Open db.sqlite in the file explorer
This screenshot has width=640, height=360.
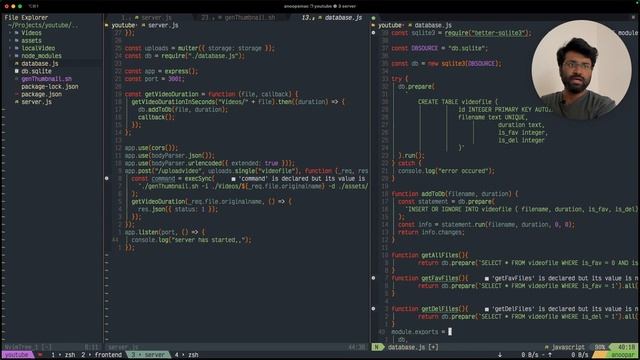[36, 71]
